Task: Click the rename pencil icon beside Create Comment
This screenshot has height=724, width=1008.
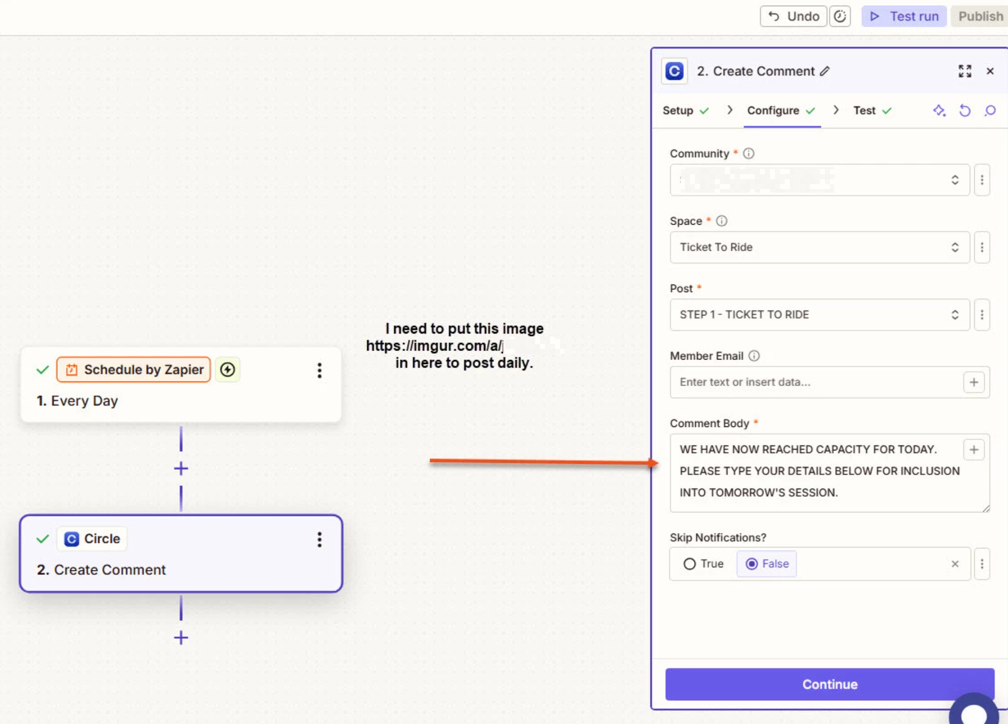Action: pos(825,72)
